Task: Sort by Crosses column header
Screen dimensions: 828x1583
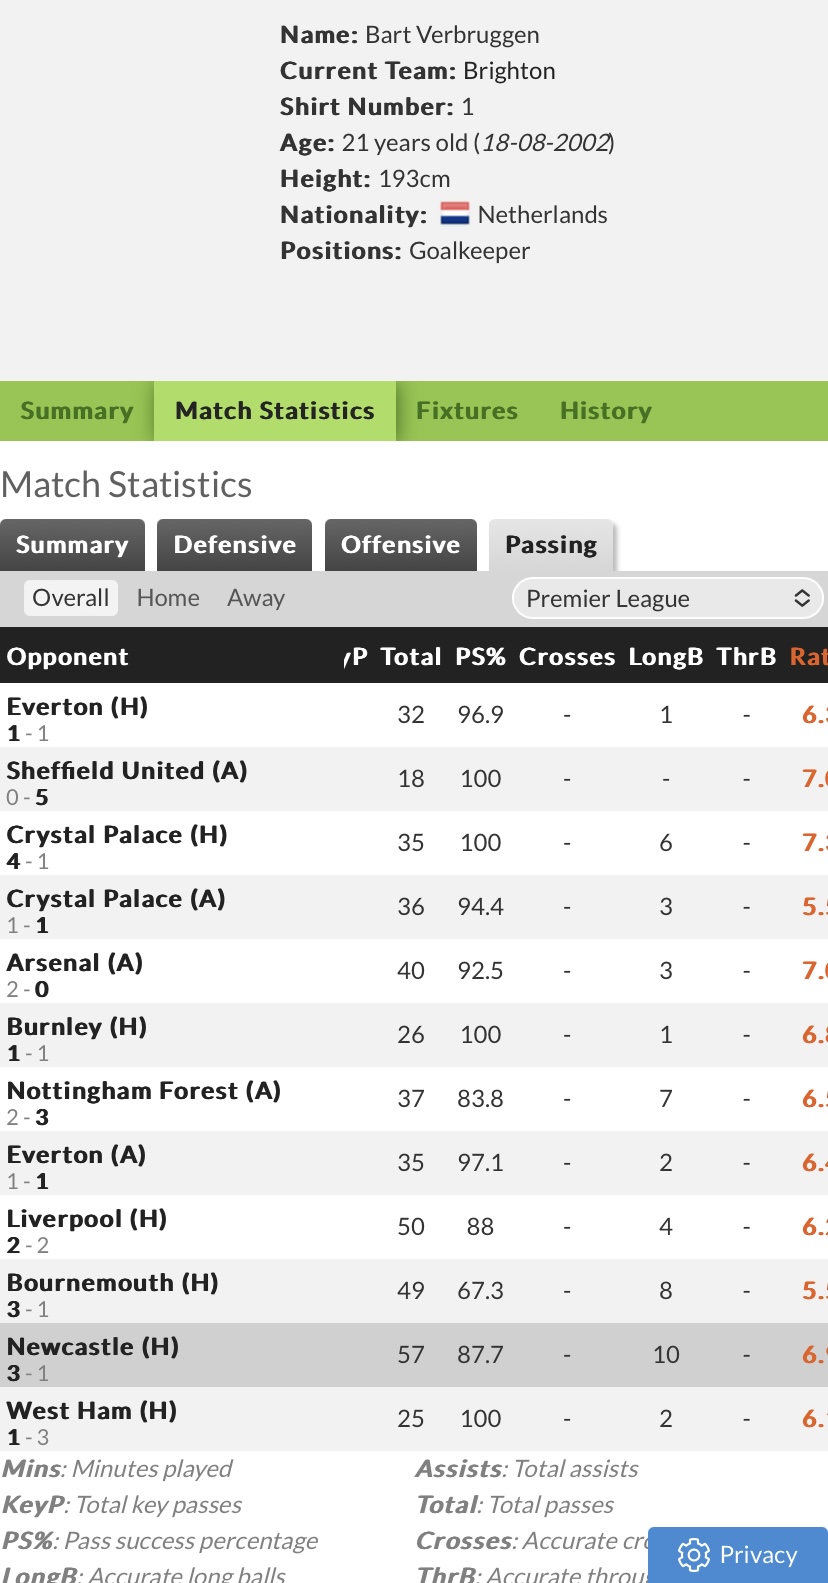Action: (x=567, y=657)
